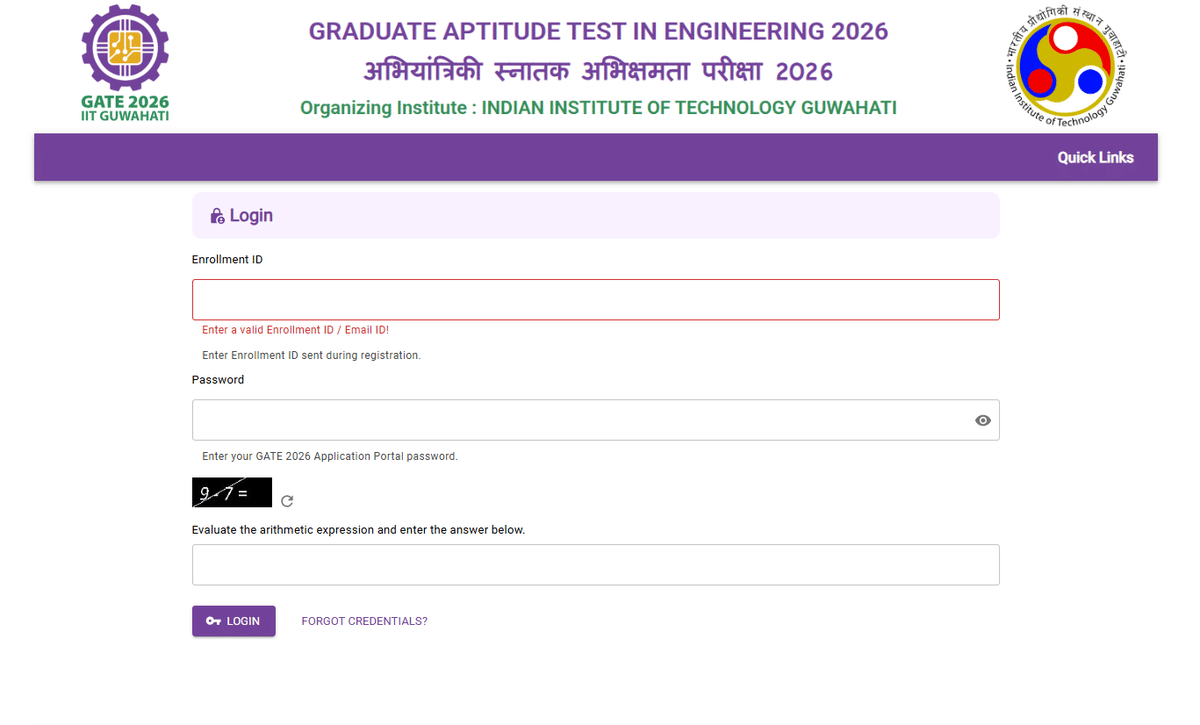Screen dimensions: 1200x725
Task: Click the key icon inside the LOGIN button
Action: (212, 620)
